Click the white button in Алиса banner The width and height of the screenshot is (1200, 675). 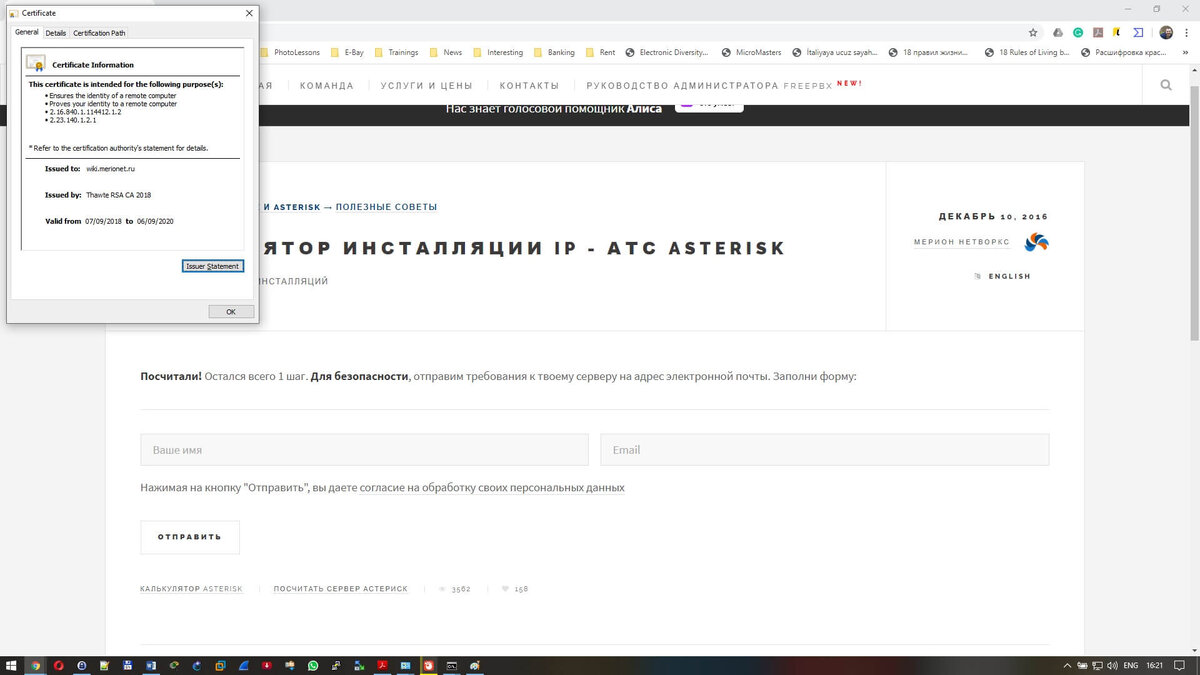click(x=709, y=104)
